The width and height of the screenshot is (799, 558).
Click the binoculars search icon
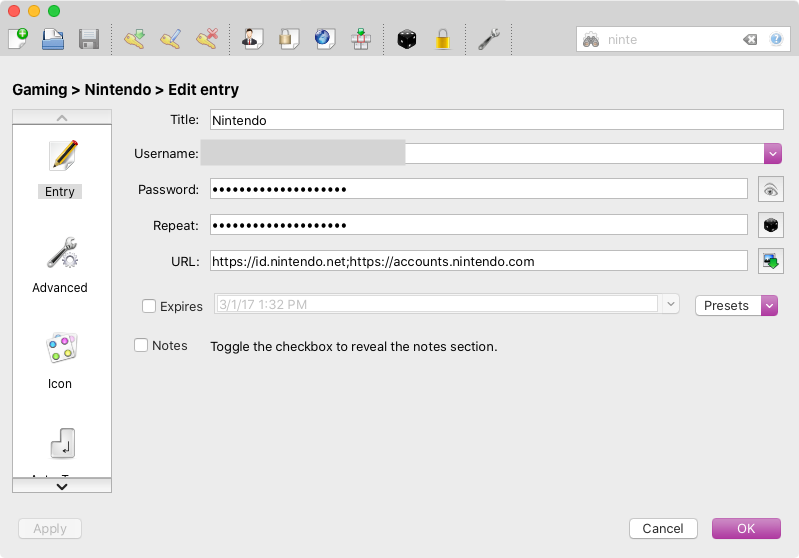591,40
